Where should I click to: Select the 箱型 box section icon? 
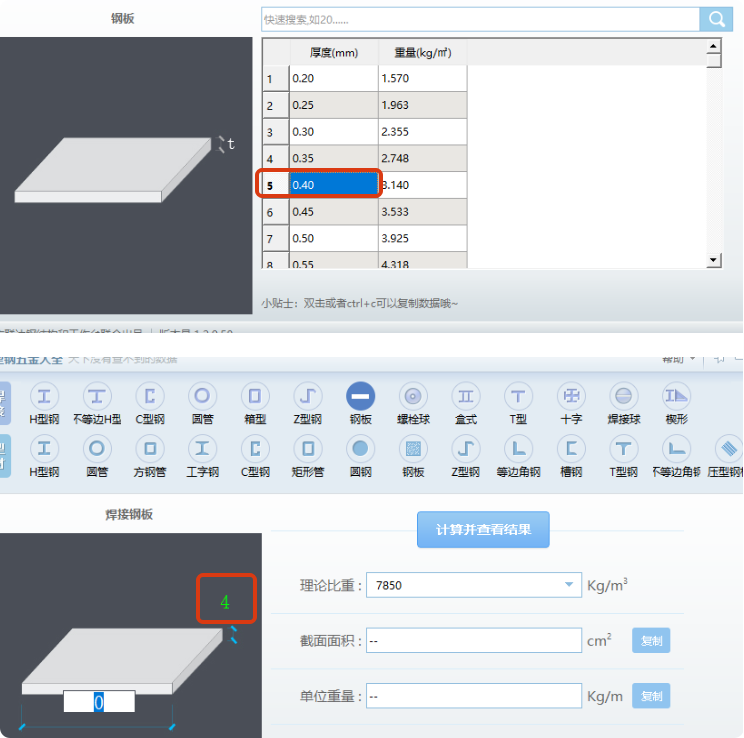click(255, 396)
